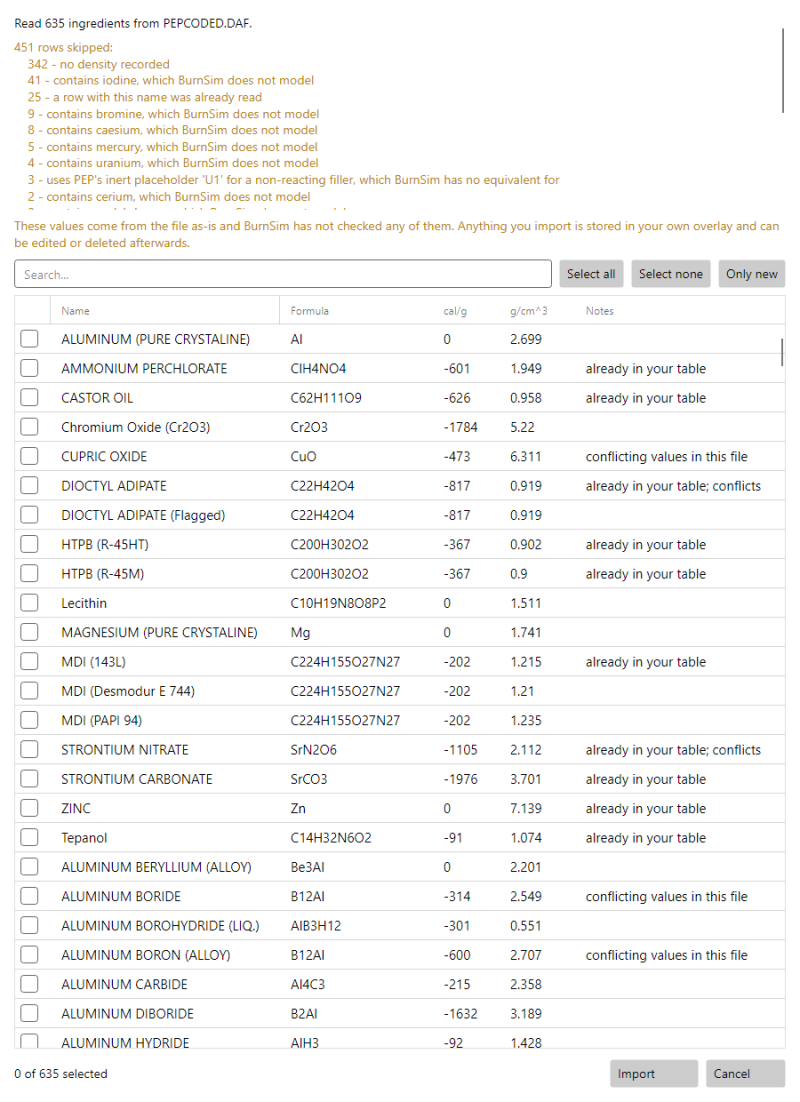Click the cal/g value -1632
The image size is (800, 1102).
460,1013
